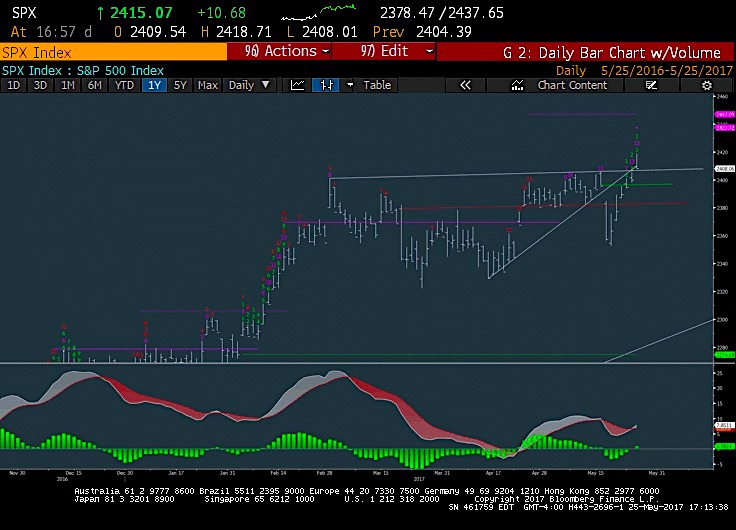This screenshot has width=736, height=530.
Task: Click the current price label 2408 on axis
Action: click(725, 168)
